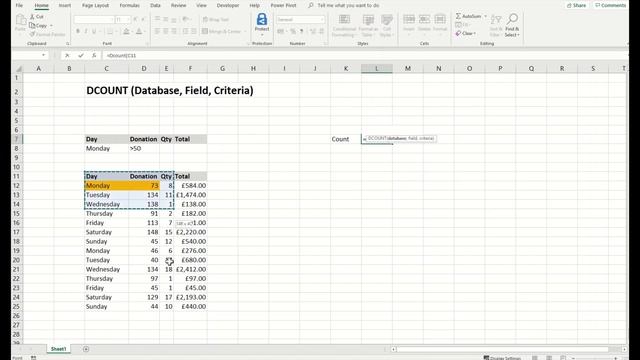Cancel formula entry with the X icon
Image resolution: width=640 pixels, height=360 pixels.
point(67,56)
